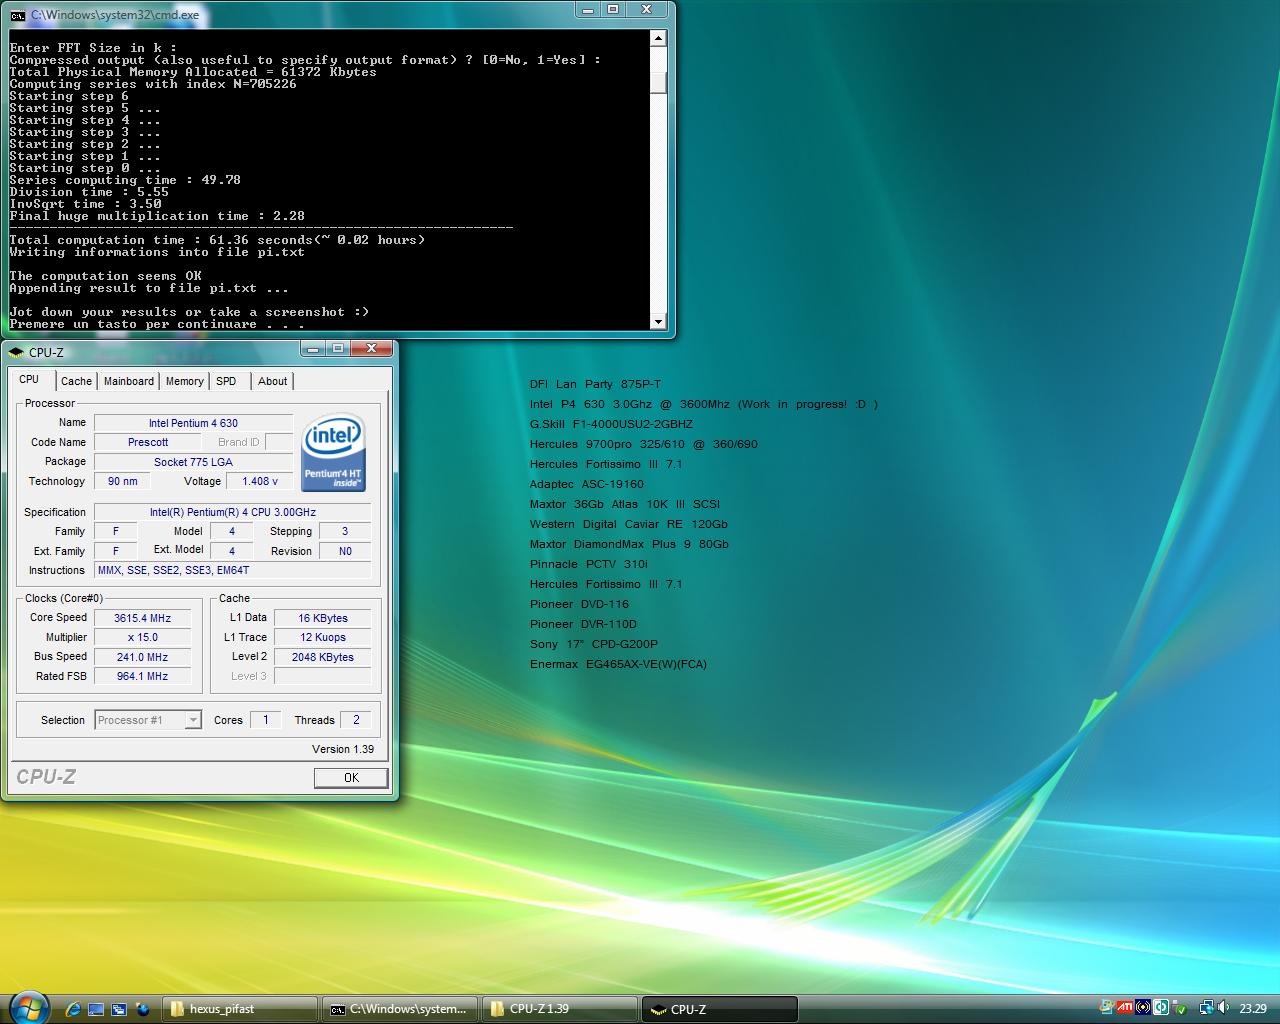Viewport: 1280px width, 1024px height.
Task: Click the Name field 'Intel Pentium 4 630'
Action: click(193, 423)
